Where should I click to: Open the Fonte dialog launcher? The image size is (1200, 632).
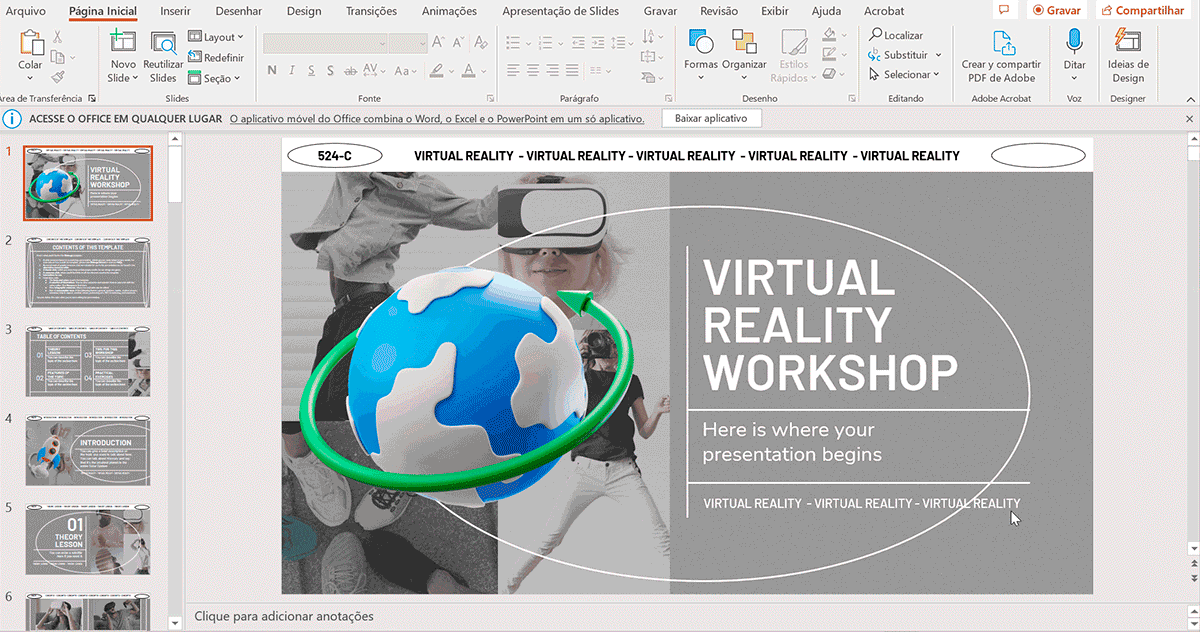(490, 98)
